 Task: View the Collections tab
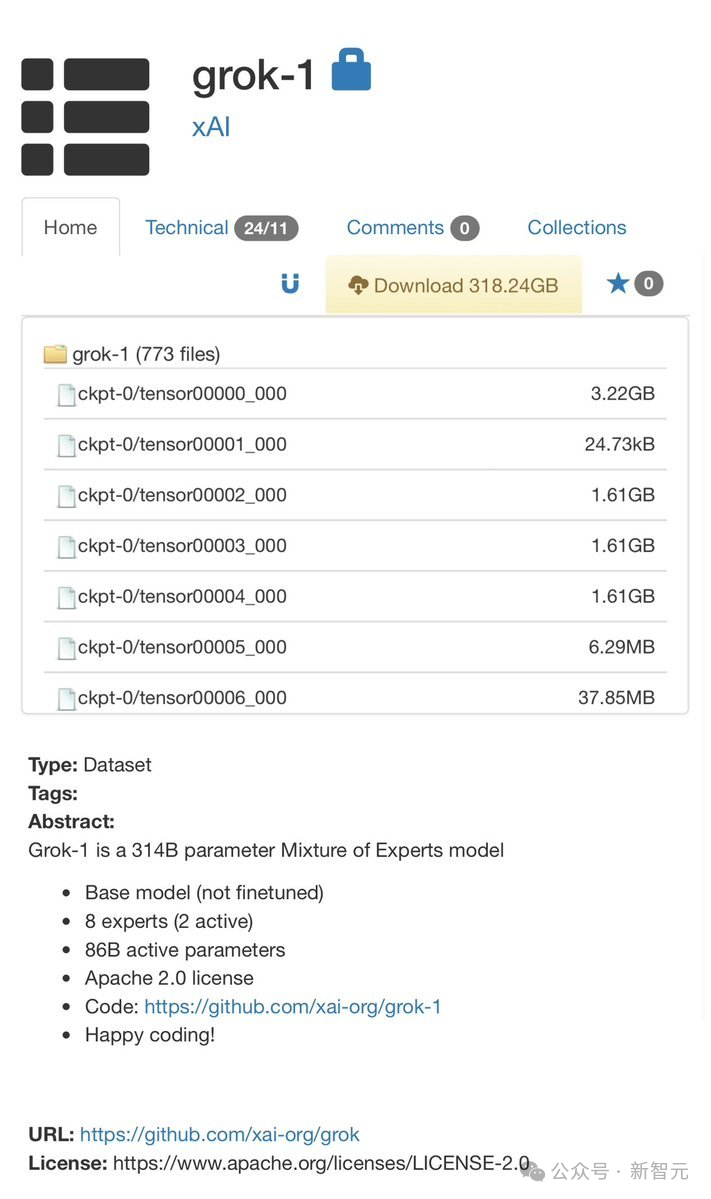tap(576, 227)
